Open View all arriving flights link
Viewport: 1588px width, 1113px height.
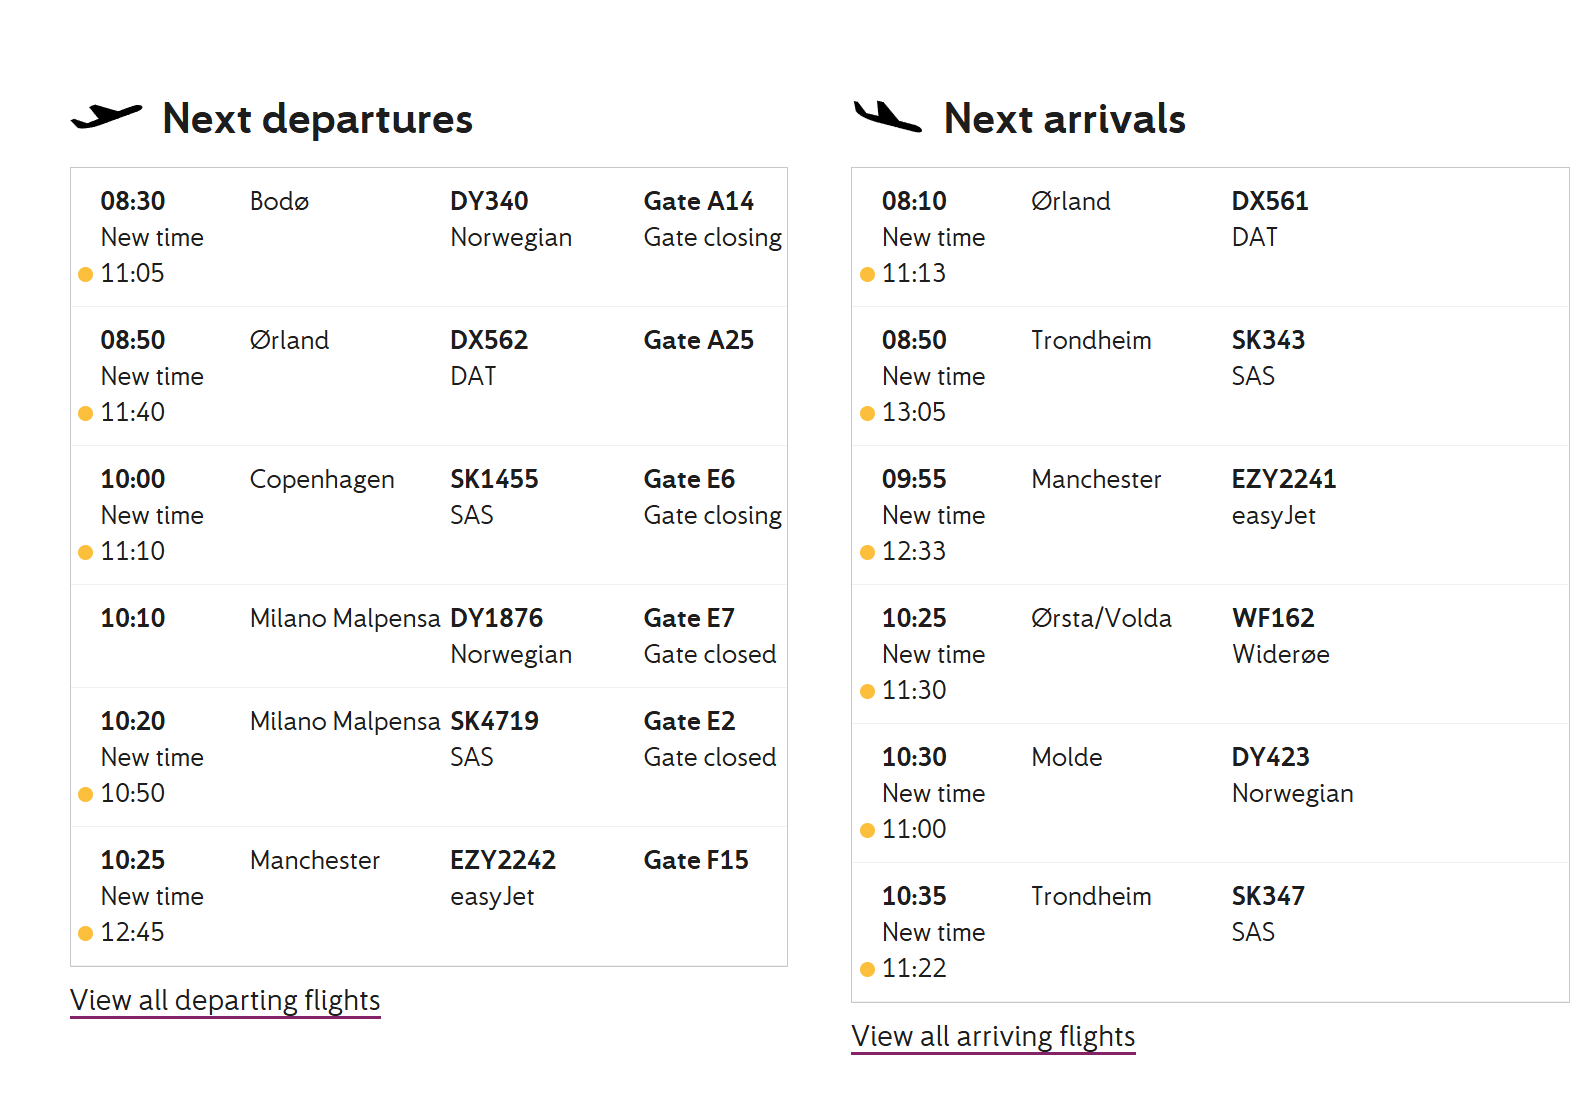(x=993, y=1037)
